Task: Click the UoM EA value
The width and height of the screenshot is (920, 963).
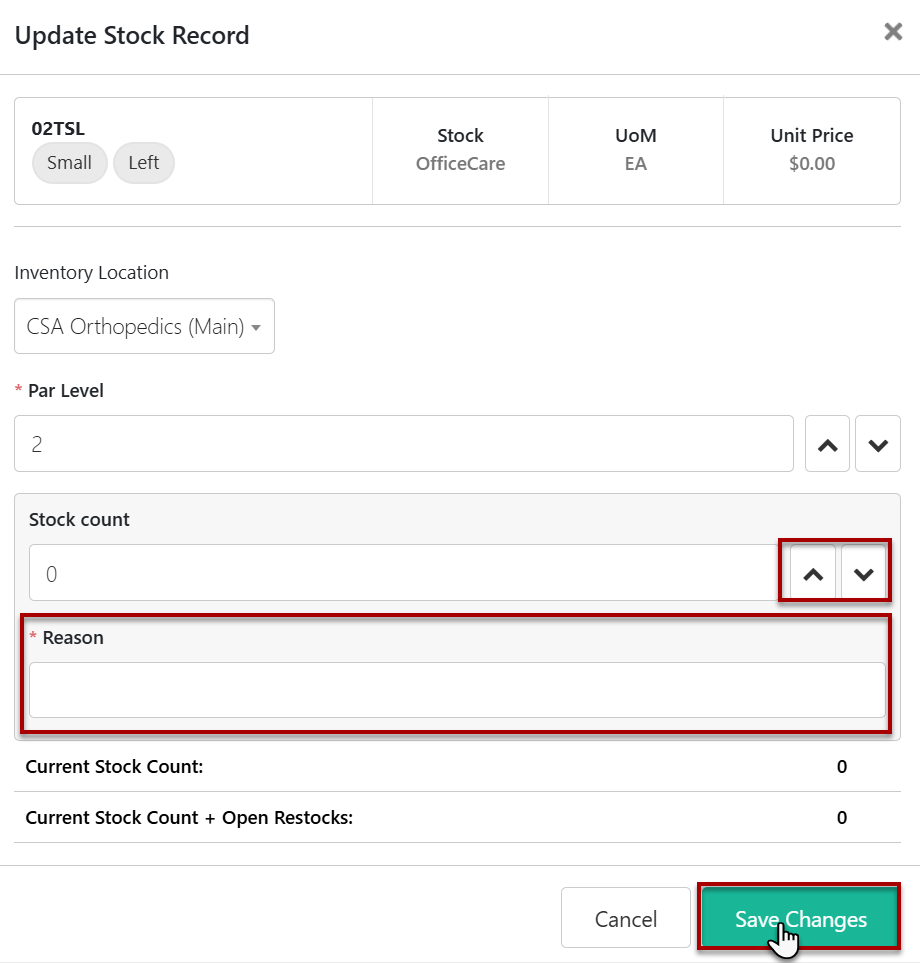Action: pyautogui.click(x=636, y=164)
